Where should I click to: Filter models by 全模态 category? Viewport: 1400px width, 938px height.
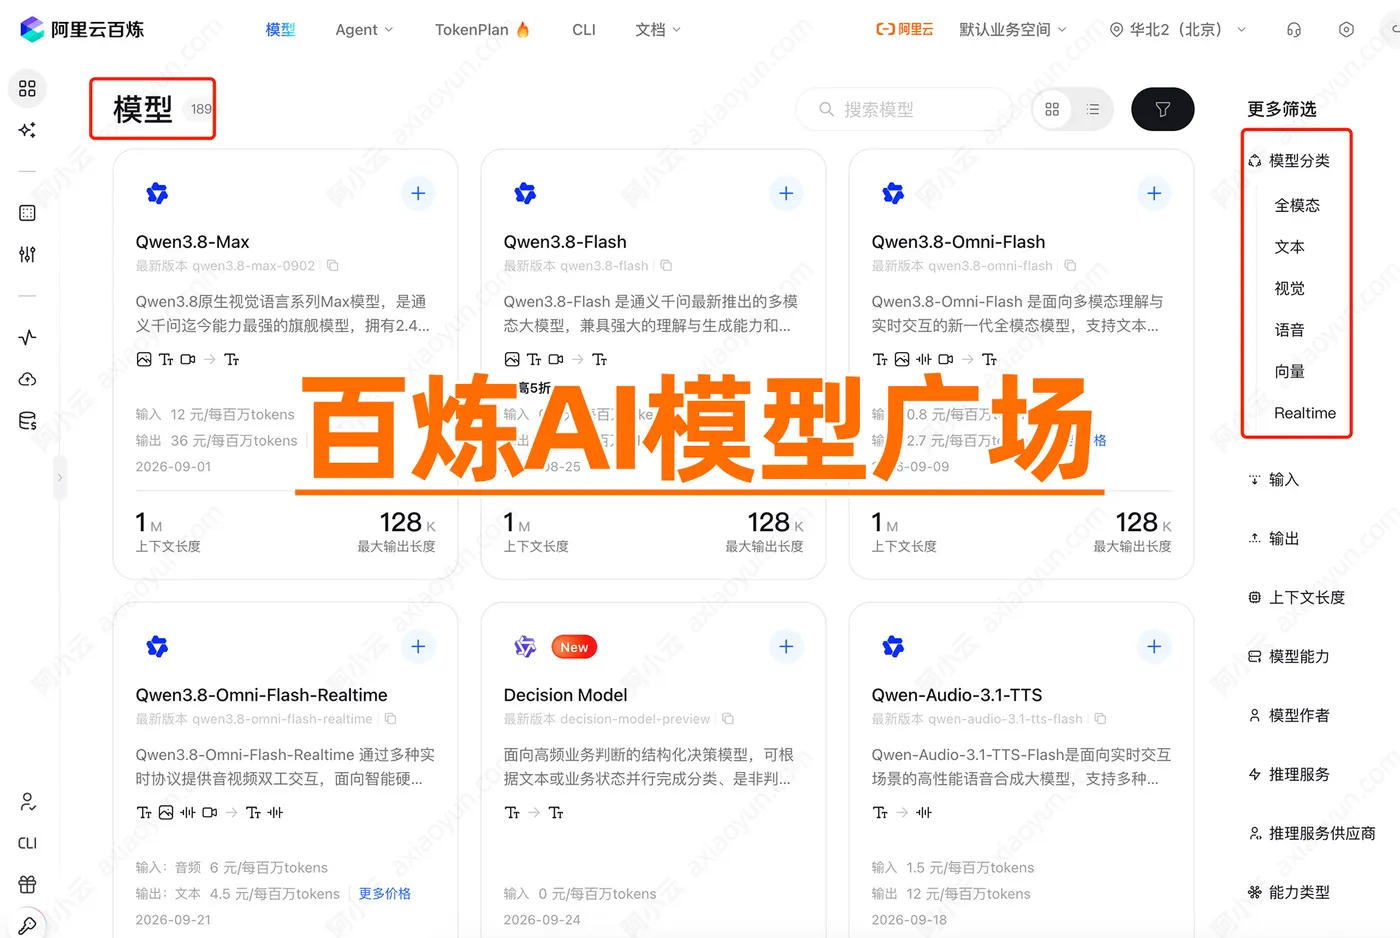(x=1297, y=206)
